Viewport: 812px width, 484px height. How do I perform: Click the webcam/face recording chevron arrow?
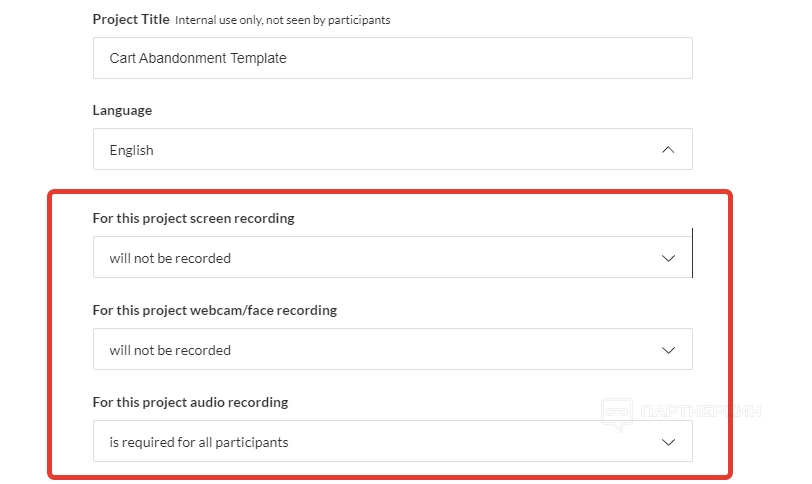pos(669,350)
